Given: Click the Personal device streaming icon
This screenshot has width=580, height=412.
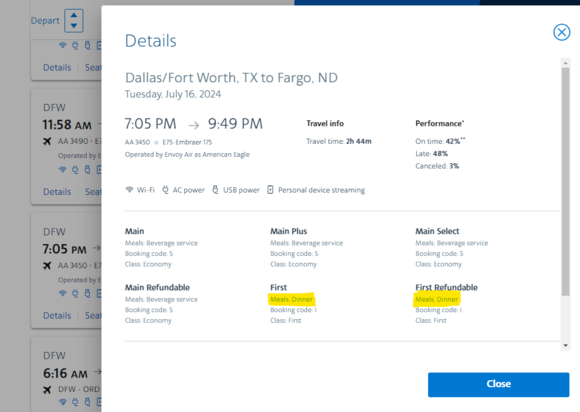Looking at the screenshot, I should pos(270,190).
